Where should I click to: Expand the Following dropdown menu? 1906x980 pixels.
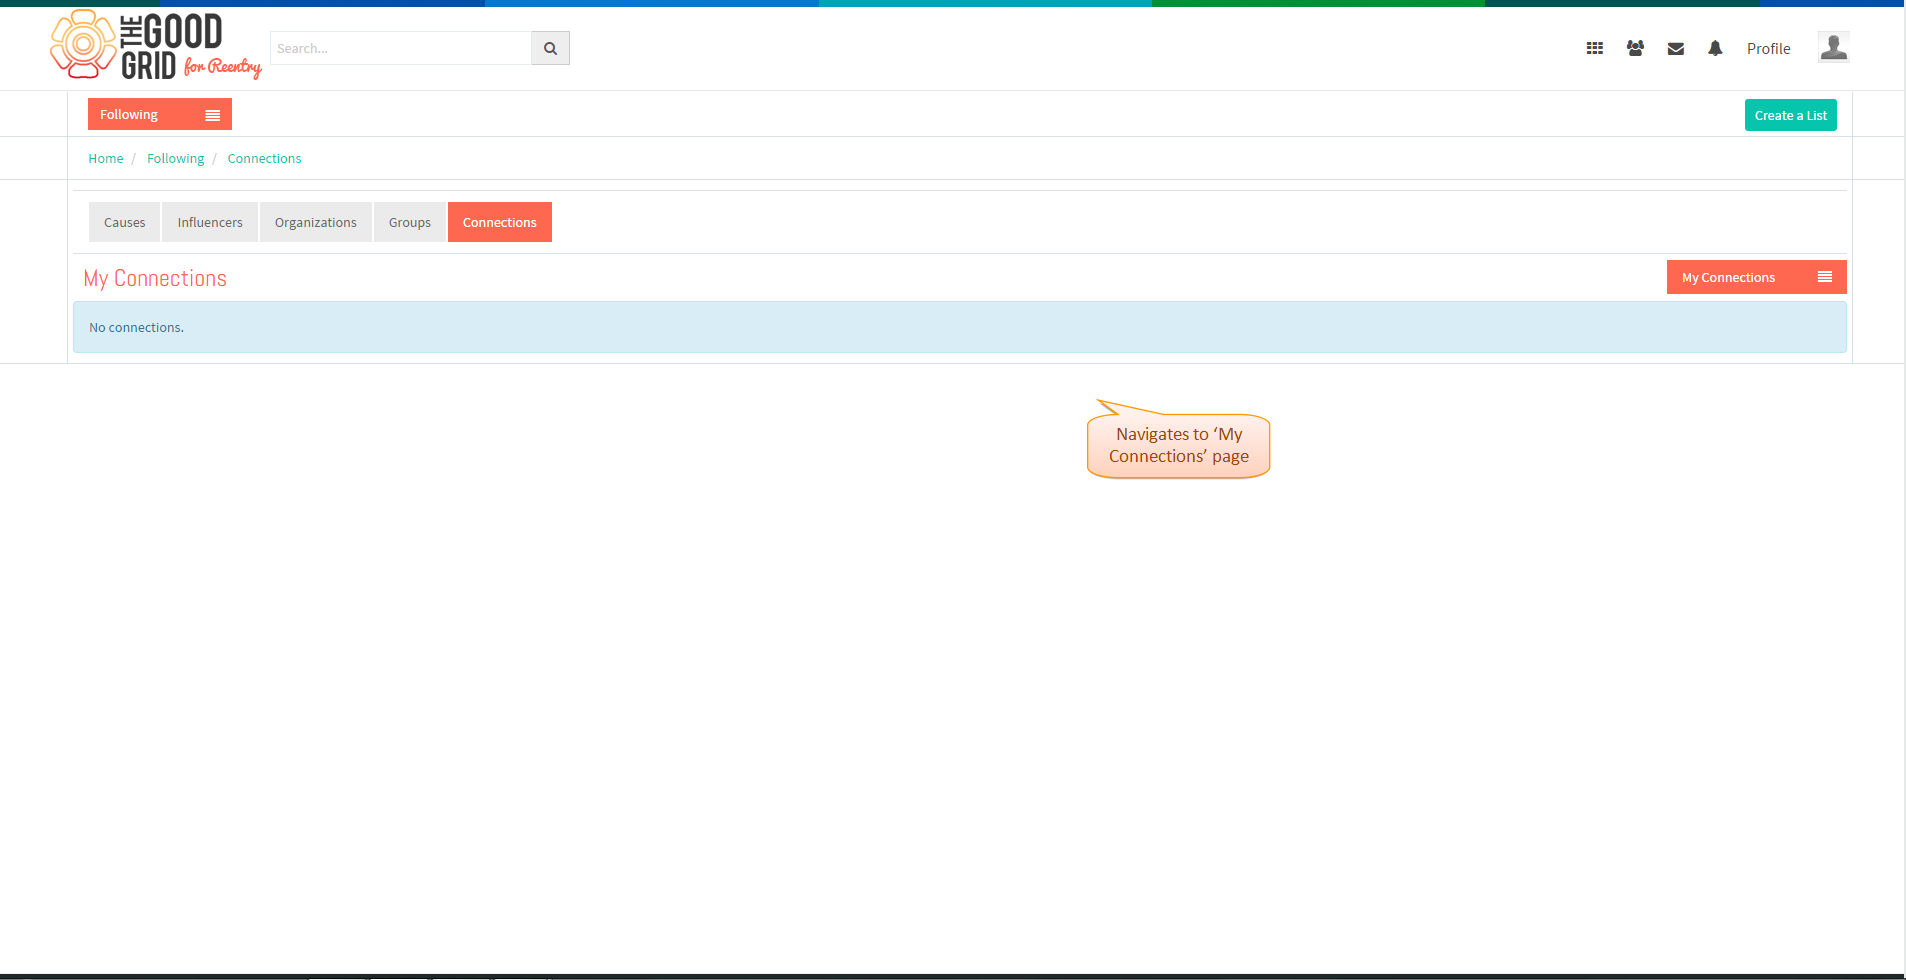pos(160,114)
